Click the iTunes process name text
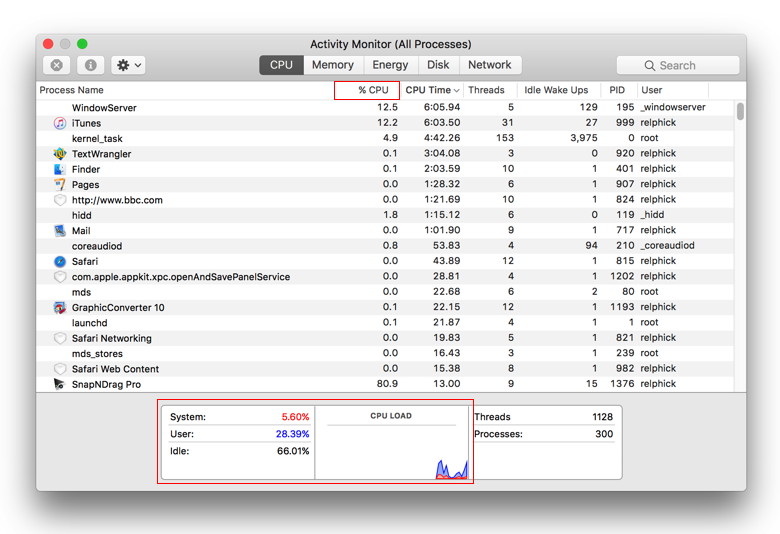 coord(86,123)
